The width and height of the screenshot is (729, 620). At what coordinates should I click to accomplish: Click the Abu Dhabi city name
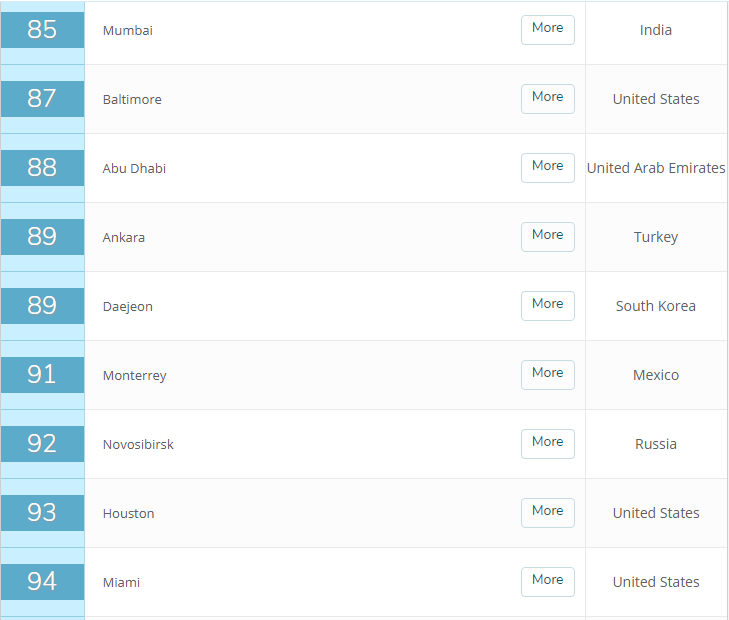point(134,169)
